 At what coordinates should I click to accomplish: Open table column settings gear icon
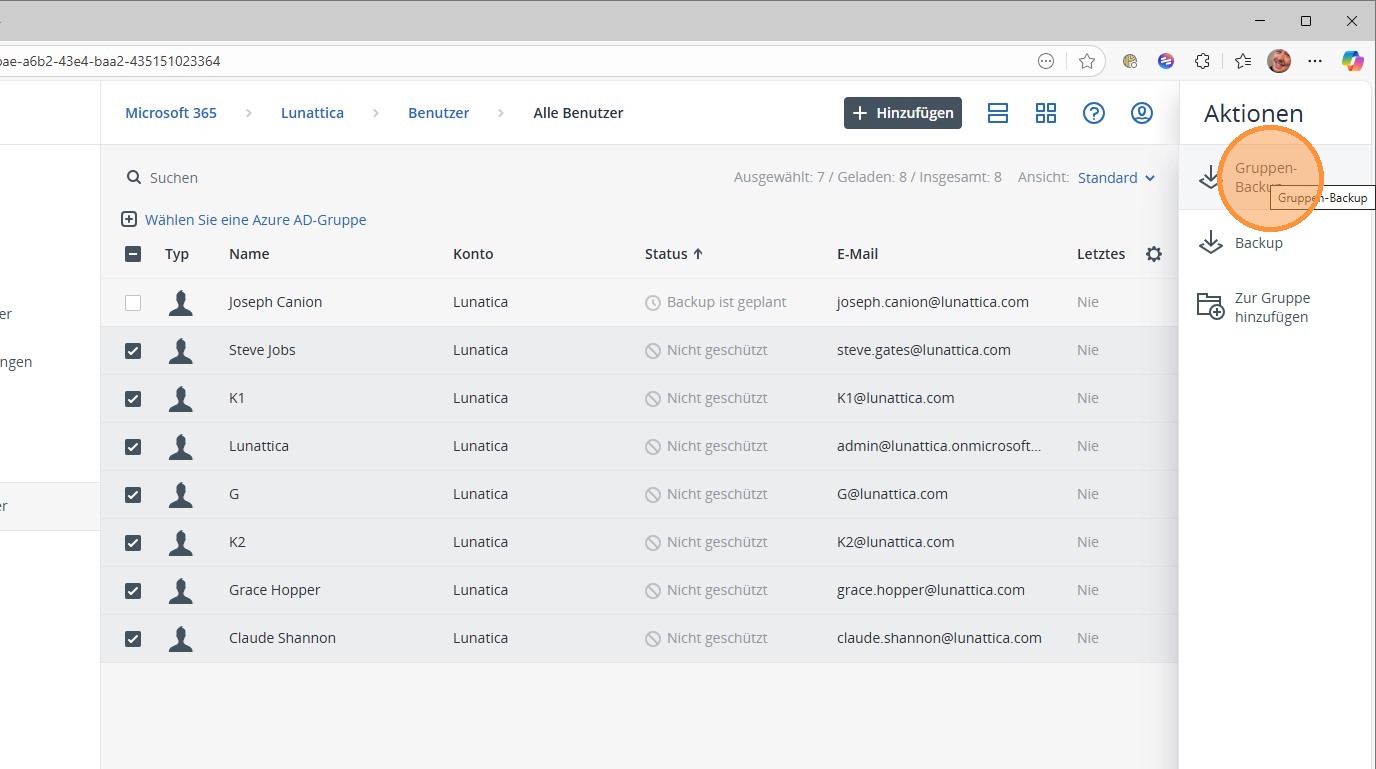pyautogui.click(x=1154, y=254)
